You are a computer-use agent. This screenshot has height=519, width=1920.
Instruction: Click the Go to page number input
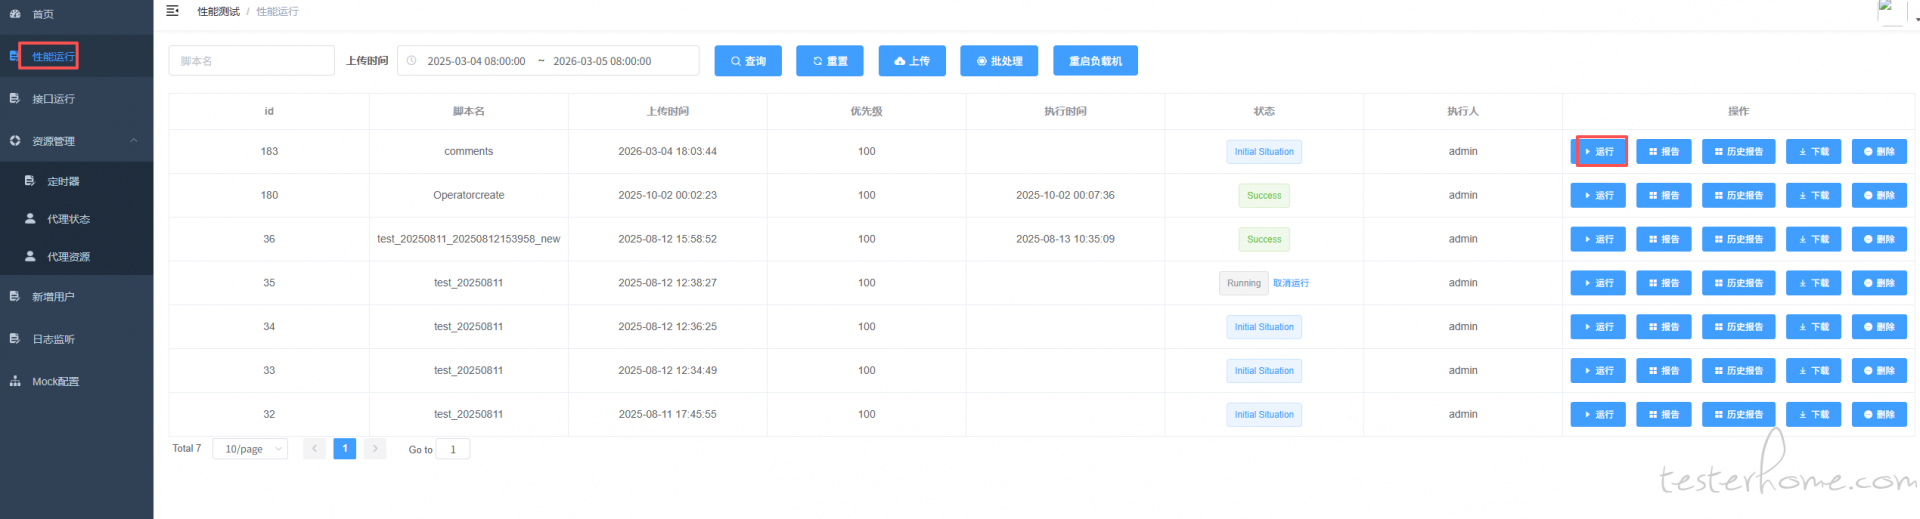[x=453, y=450]
